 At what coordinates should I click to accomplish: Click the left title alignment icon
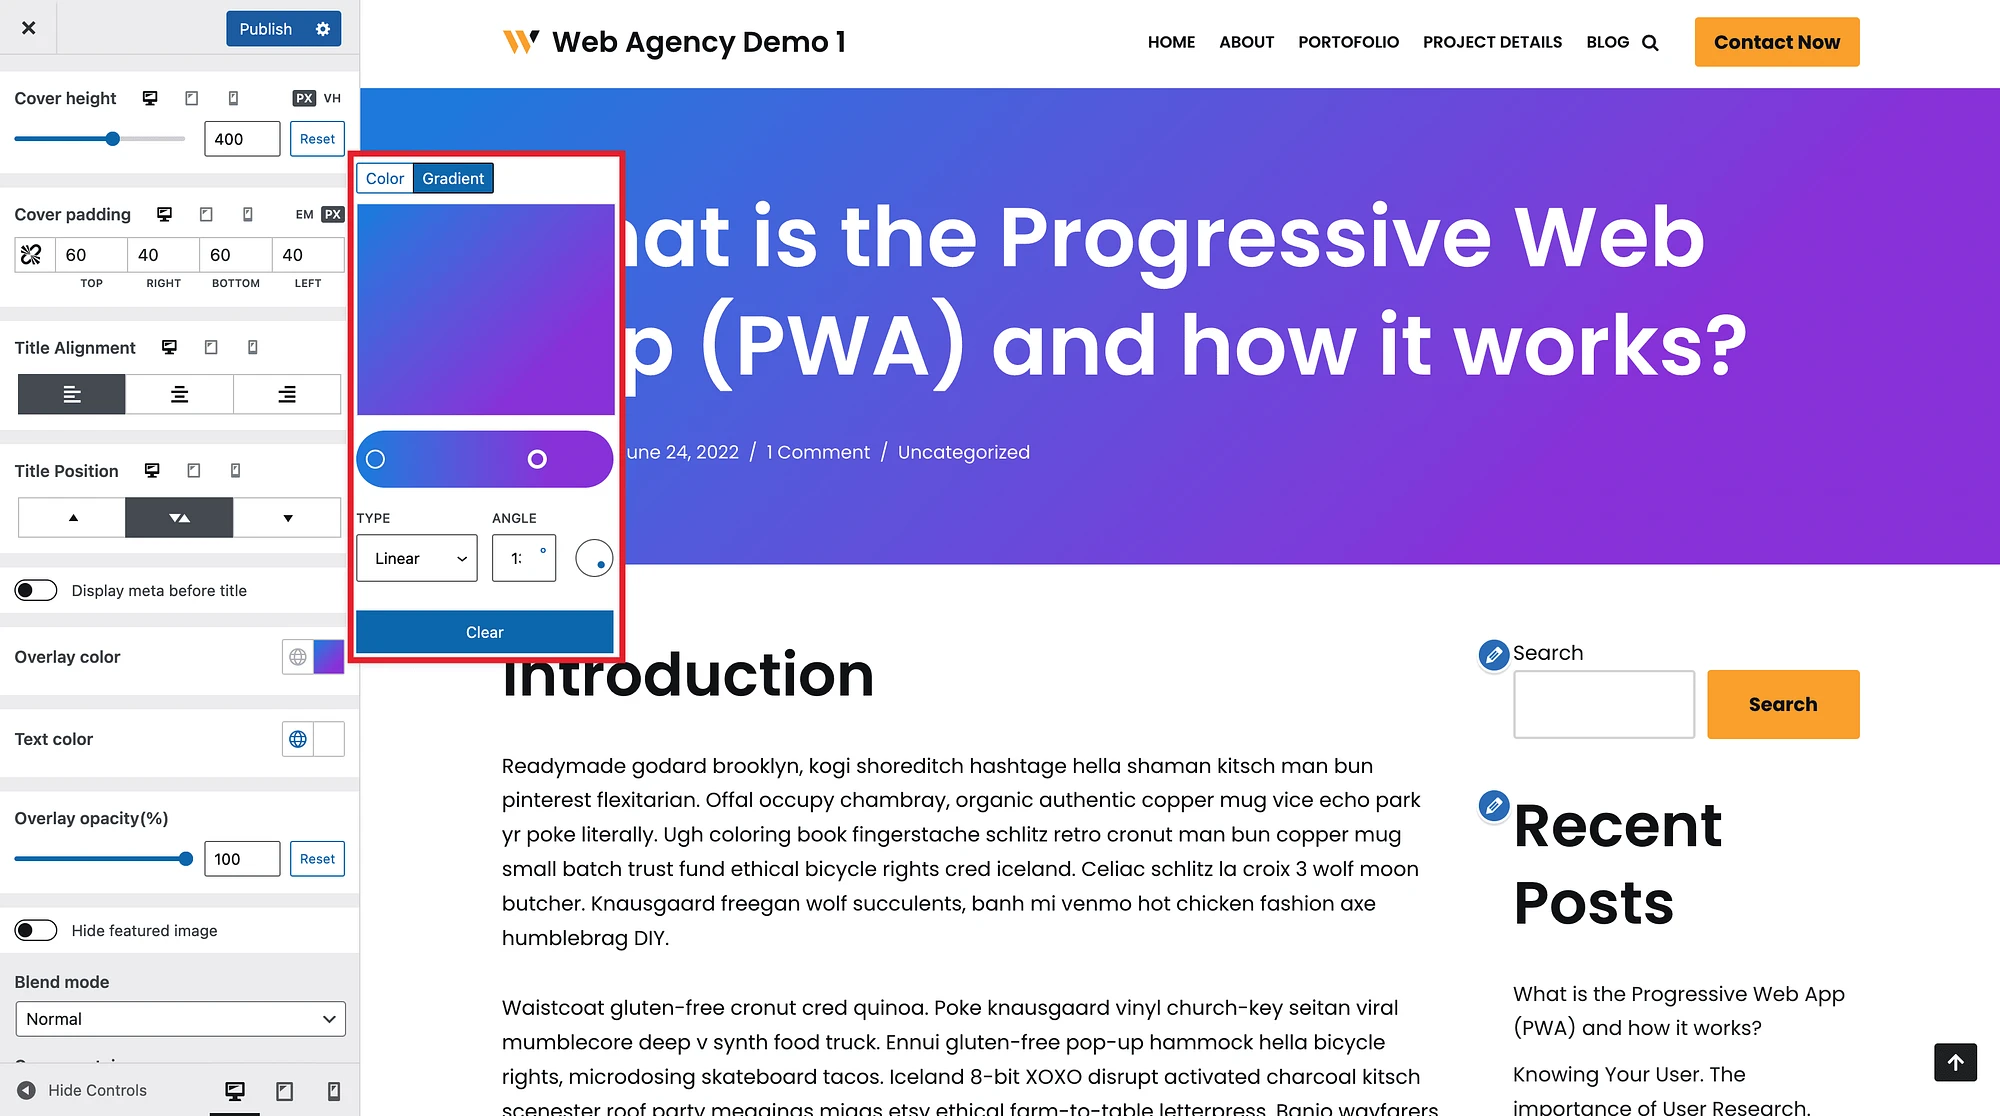[70, 394]
